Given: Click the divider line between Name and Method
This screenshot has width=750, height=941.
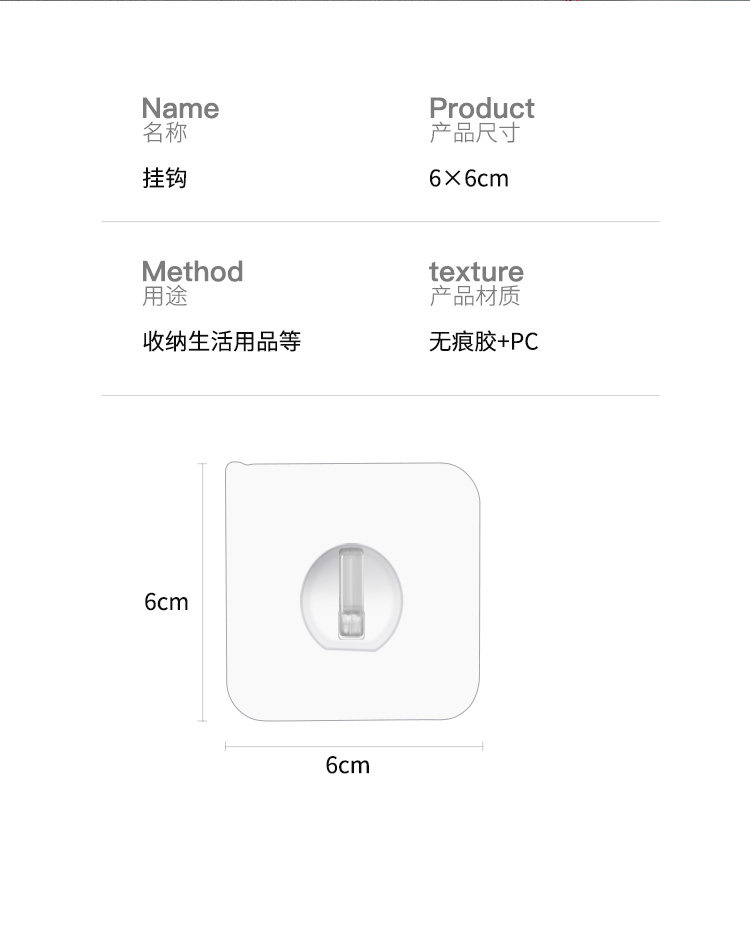Looking at the screenshot, I should (380, 222).
